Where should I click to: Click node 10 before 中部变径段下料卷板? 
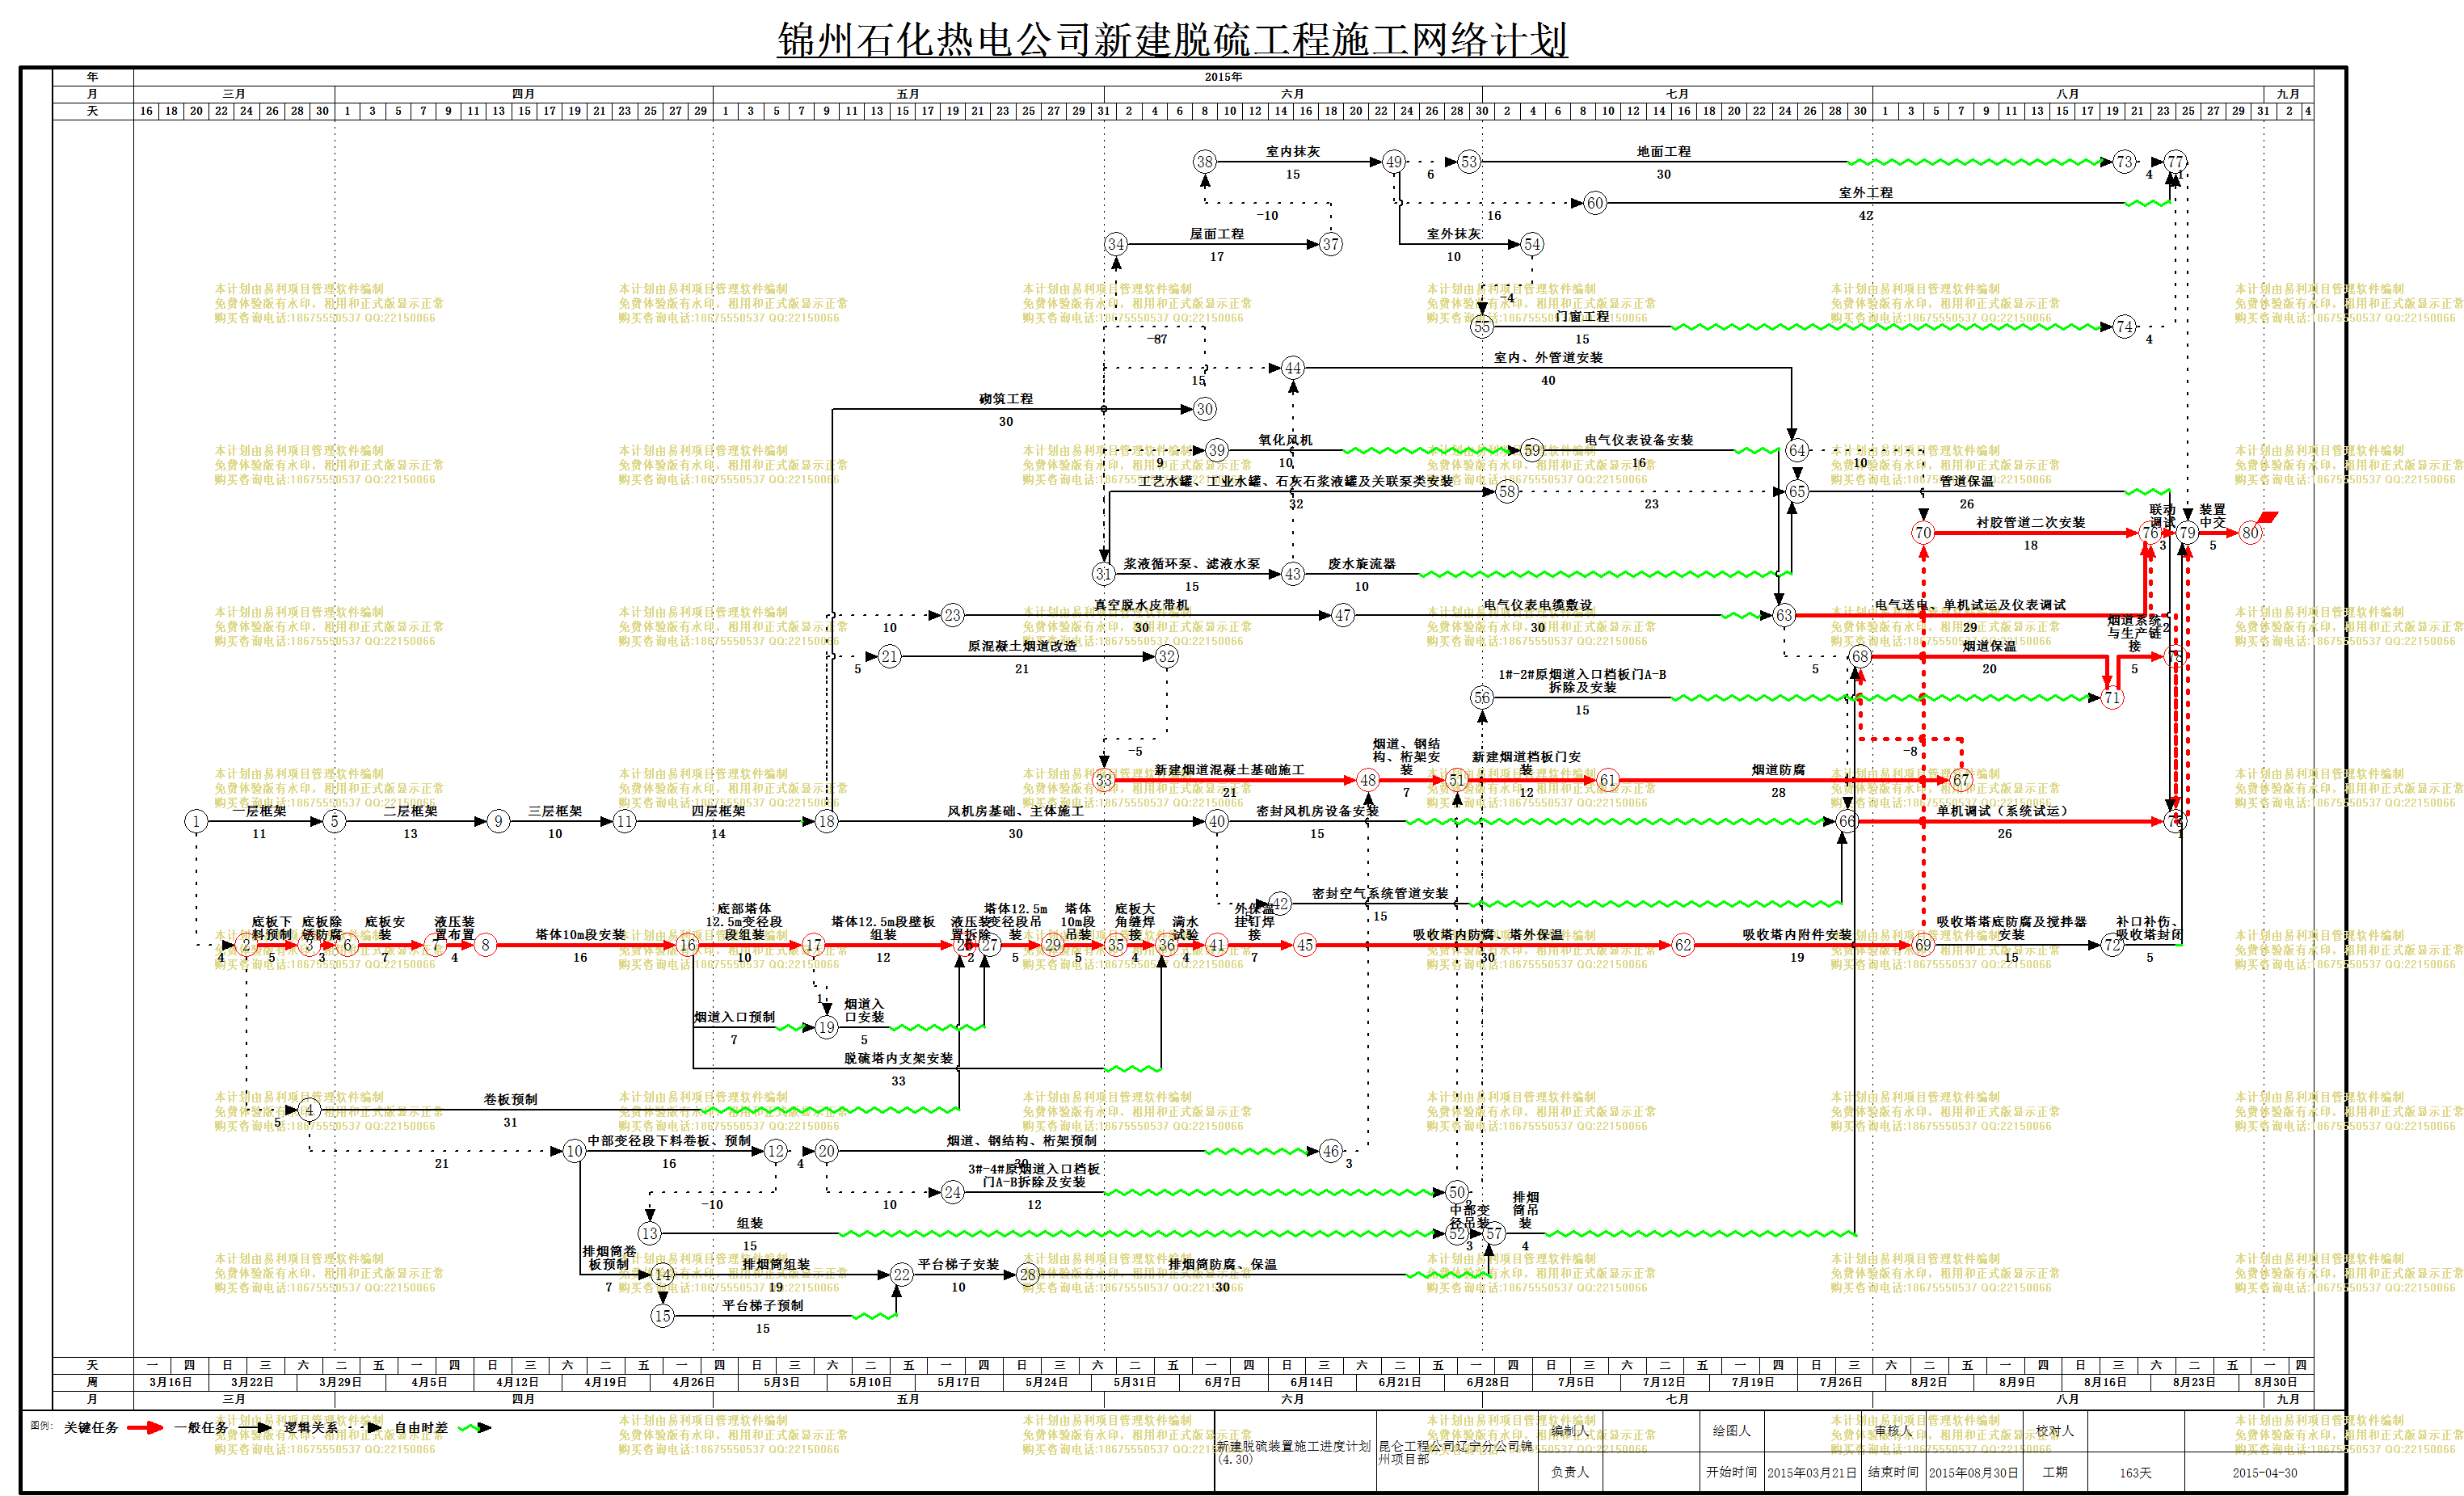(574, 1151)
